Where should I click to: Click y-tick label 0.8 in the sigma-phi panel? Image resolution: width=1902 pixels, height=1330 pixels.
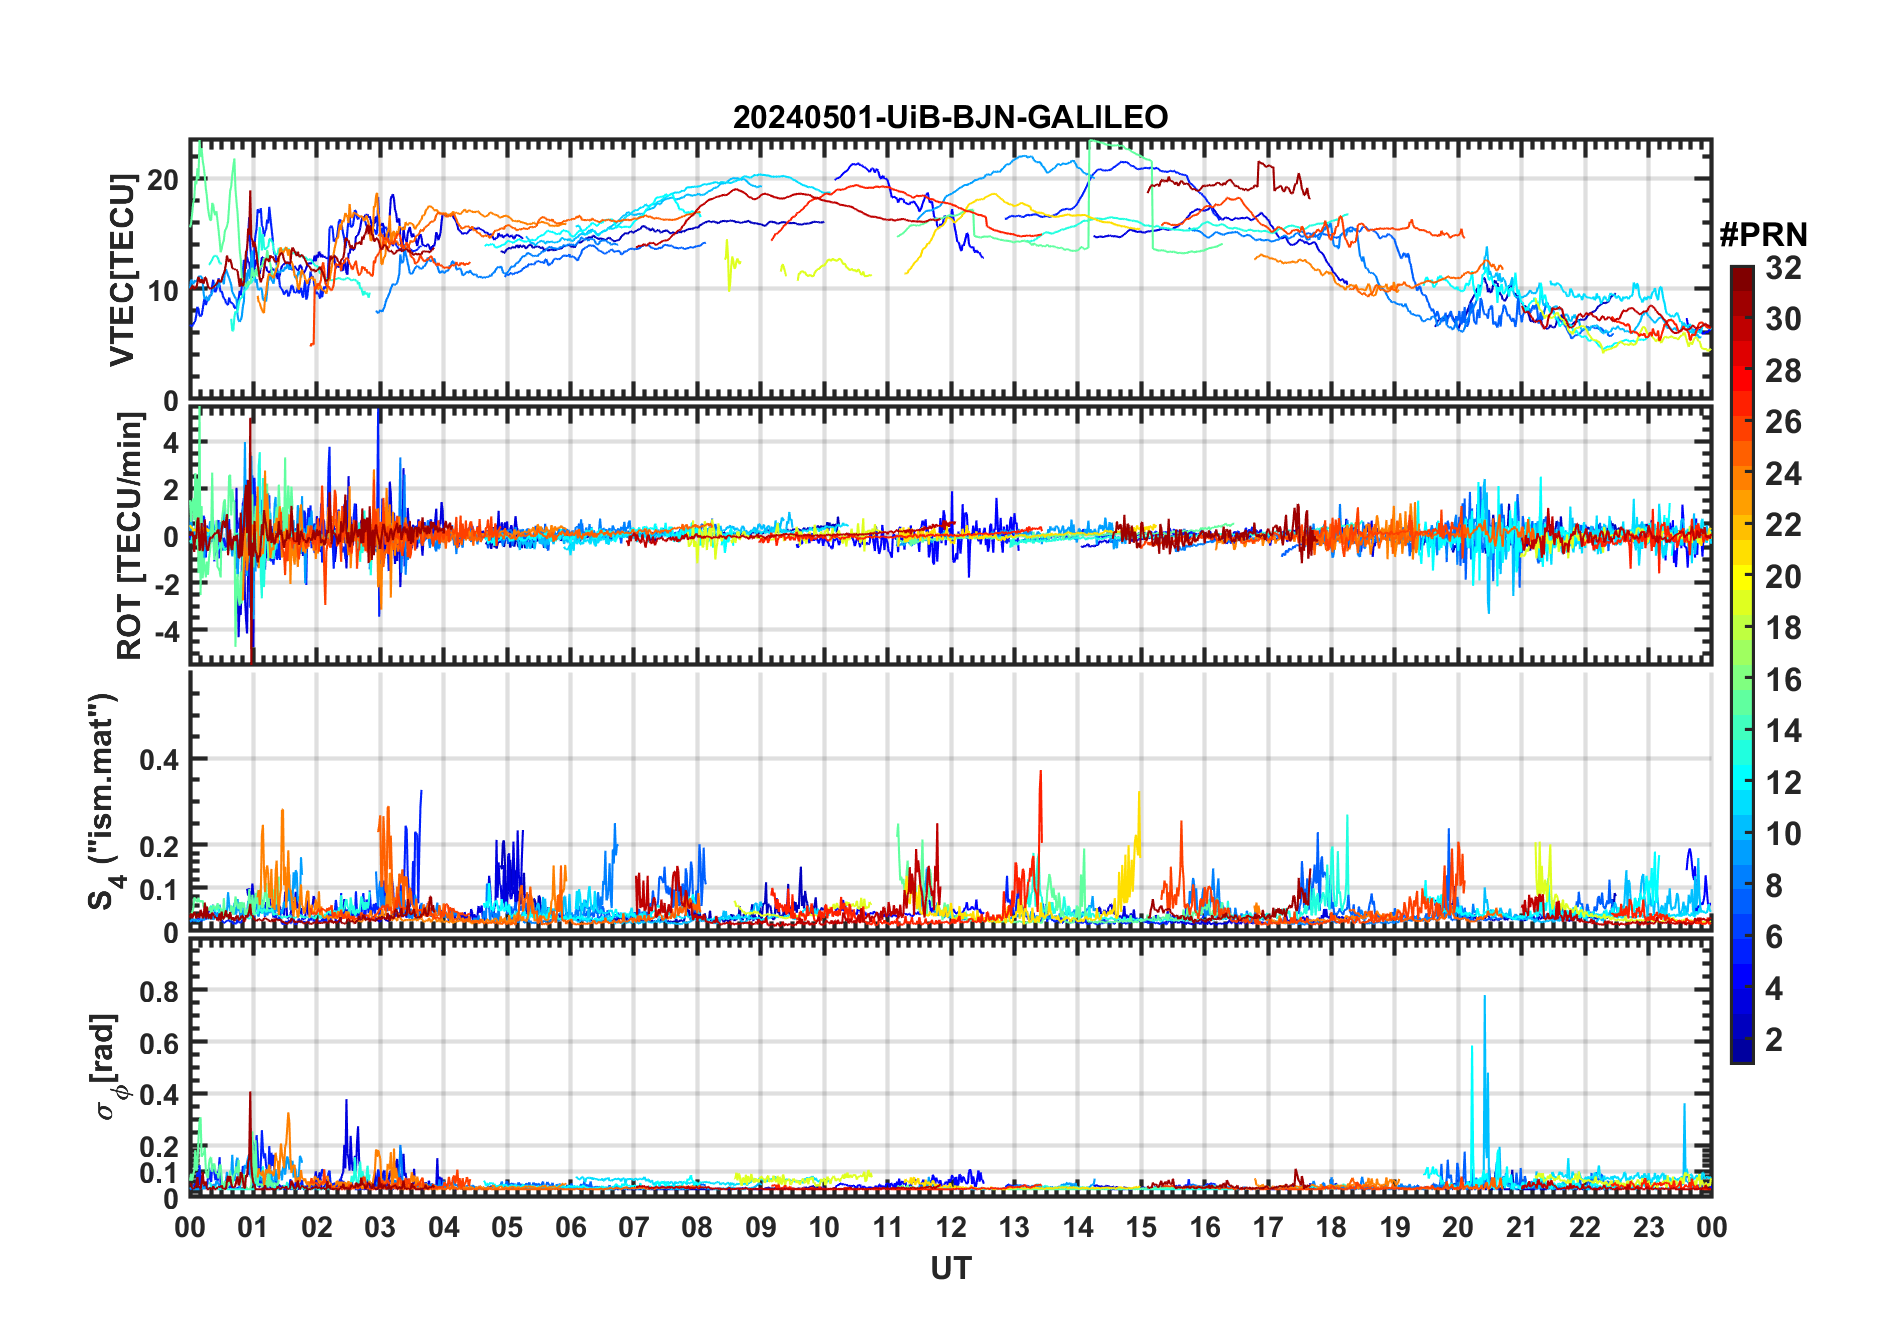click(160, 991)
